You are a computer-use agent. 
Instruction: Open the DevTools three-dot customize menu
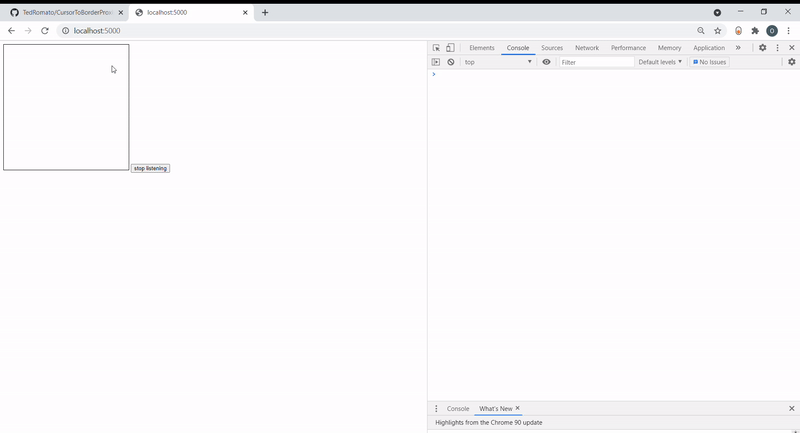[x=778, y=47]
